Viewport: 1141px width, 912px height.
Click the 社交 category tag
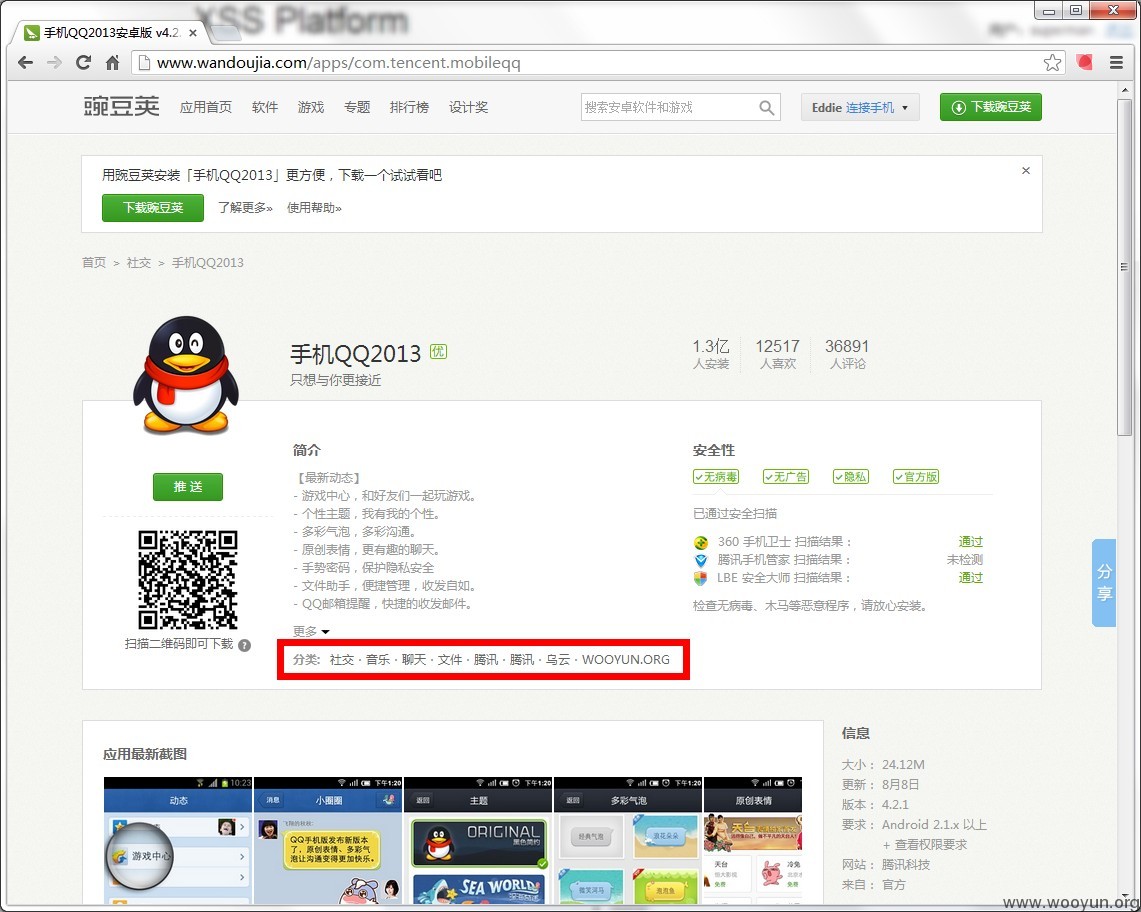point(341,659)
